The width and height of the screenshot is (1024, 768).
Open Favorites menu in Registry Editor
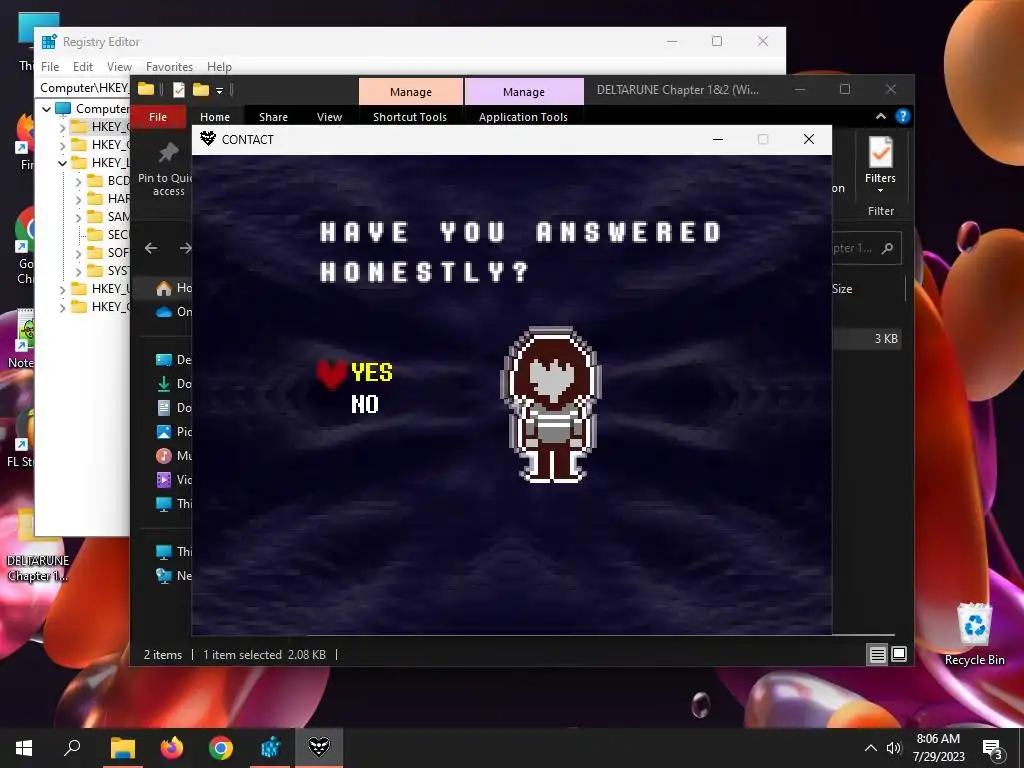click(169, 67)
